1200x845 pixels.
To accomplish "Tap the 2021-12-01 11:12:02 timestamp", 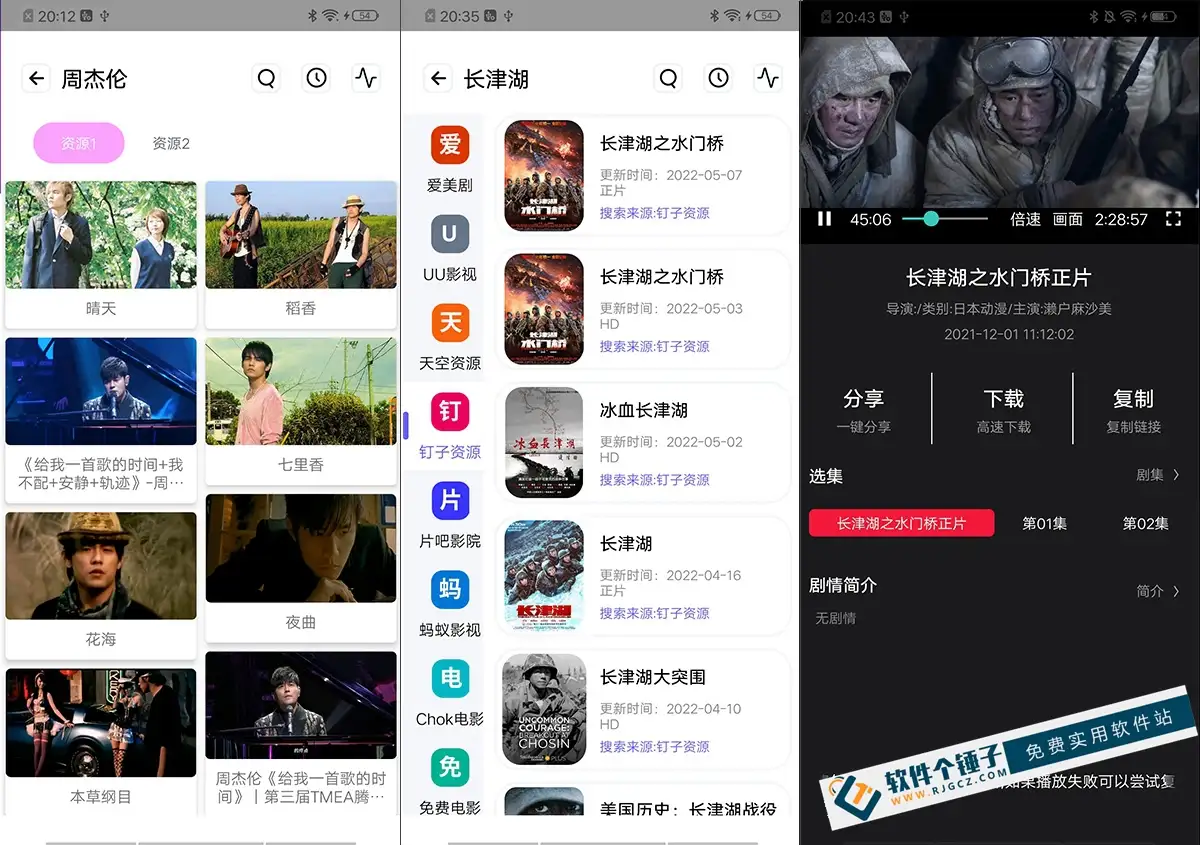I will coord(1009,334).
